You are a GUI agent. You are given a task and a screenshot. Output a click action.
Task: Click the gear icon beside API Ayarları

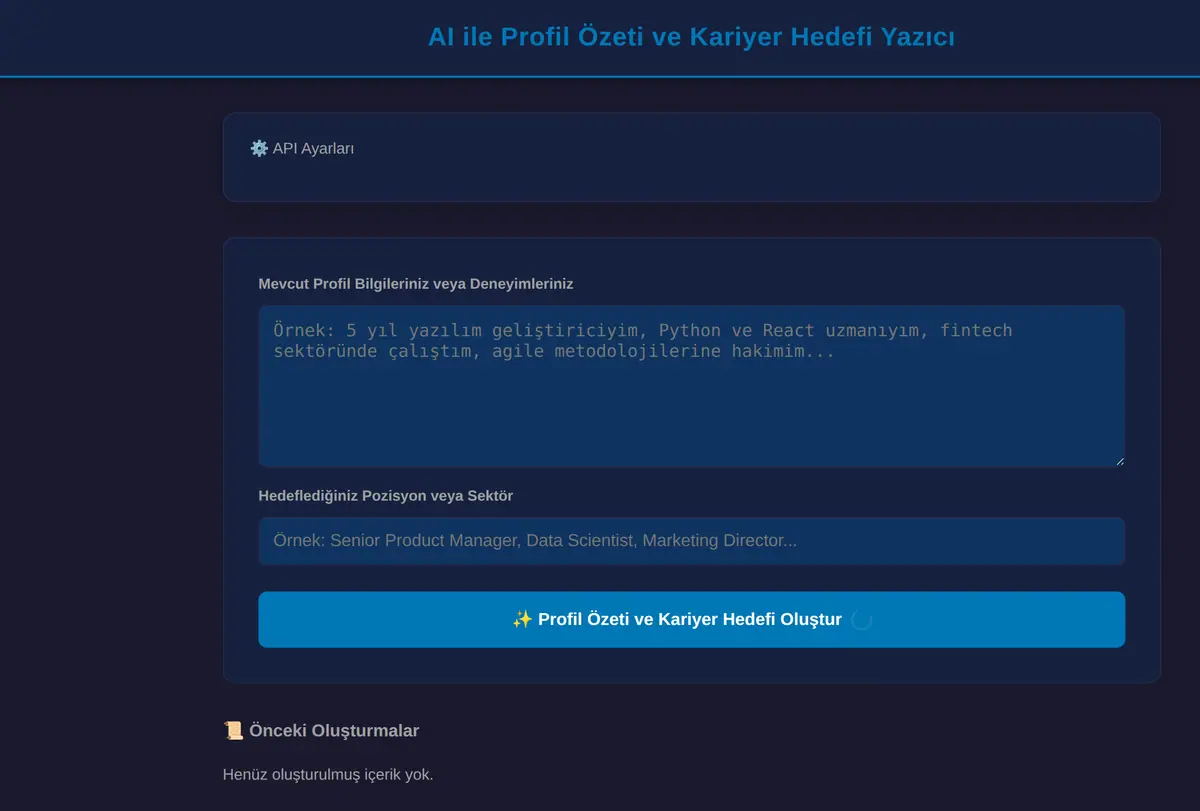click(x=259, y=148)
